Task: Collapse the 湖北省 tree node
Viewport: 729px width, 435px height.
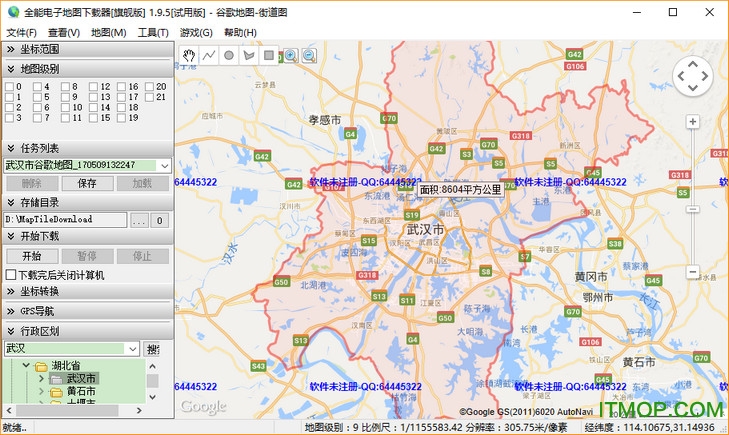Action: [x=26, y=365]
